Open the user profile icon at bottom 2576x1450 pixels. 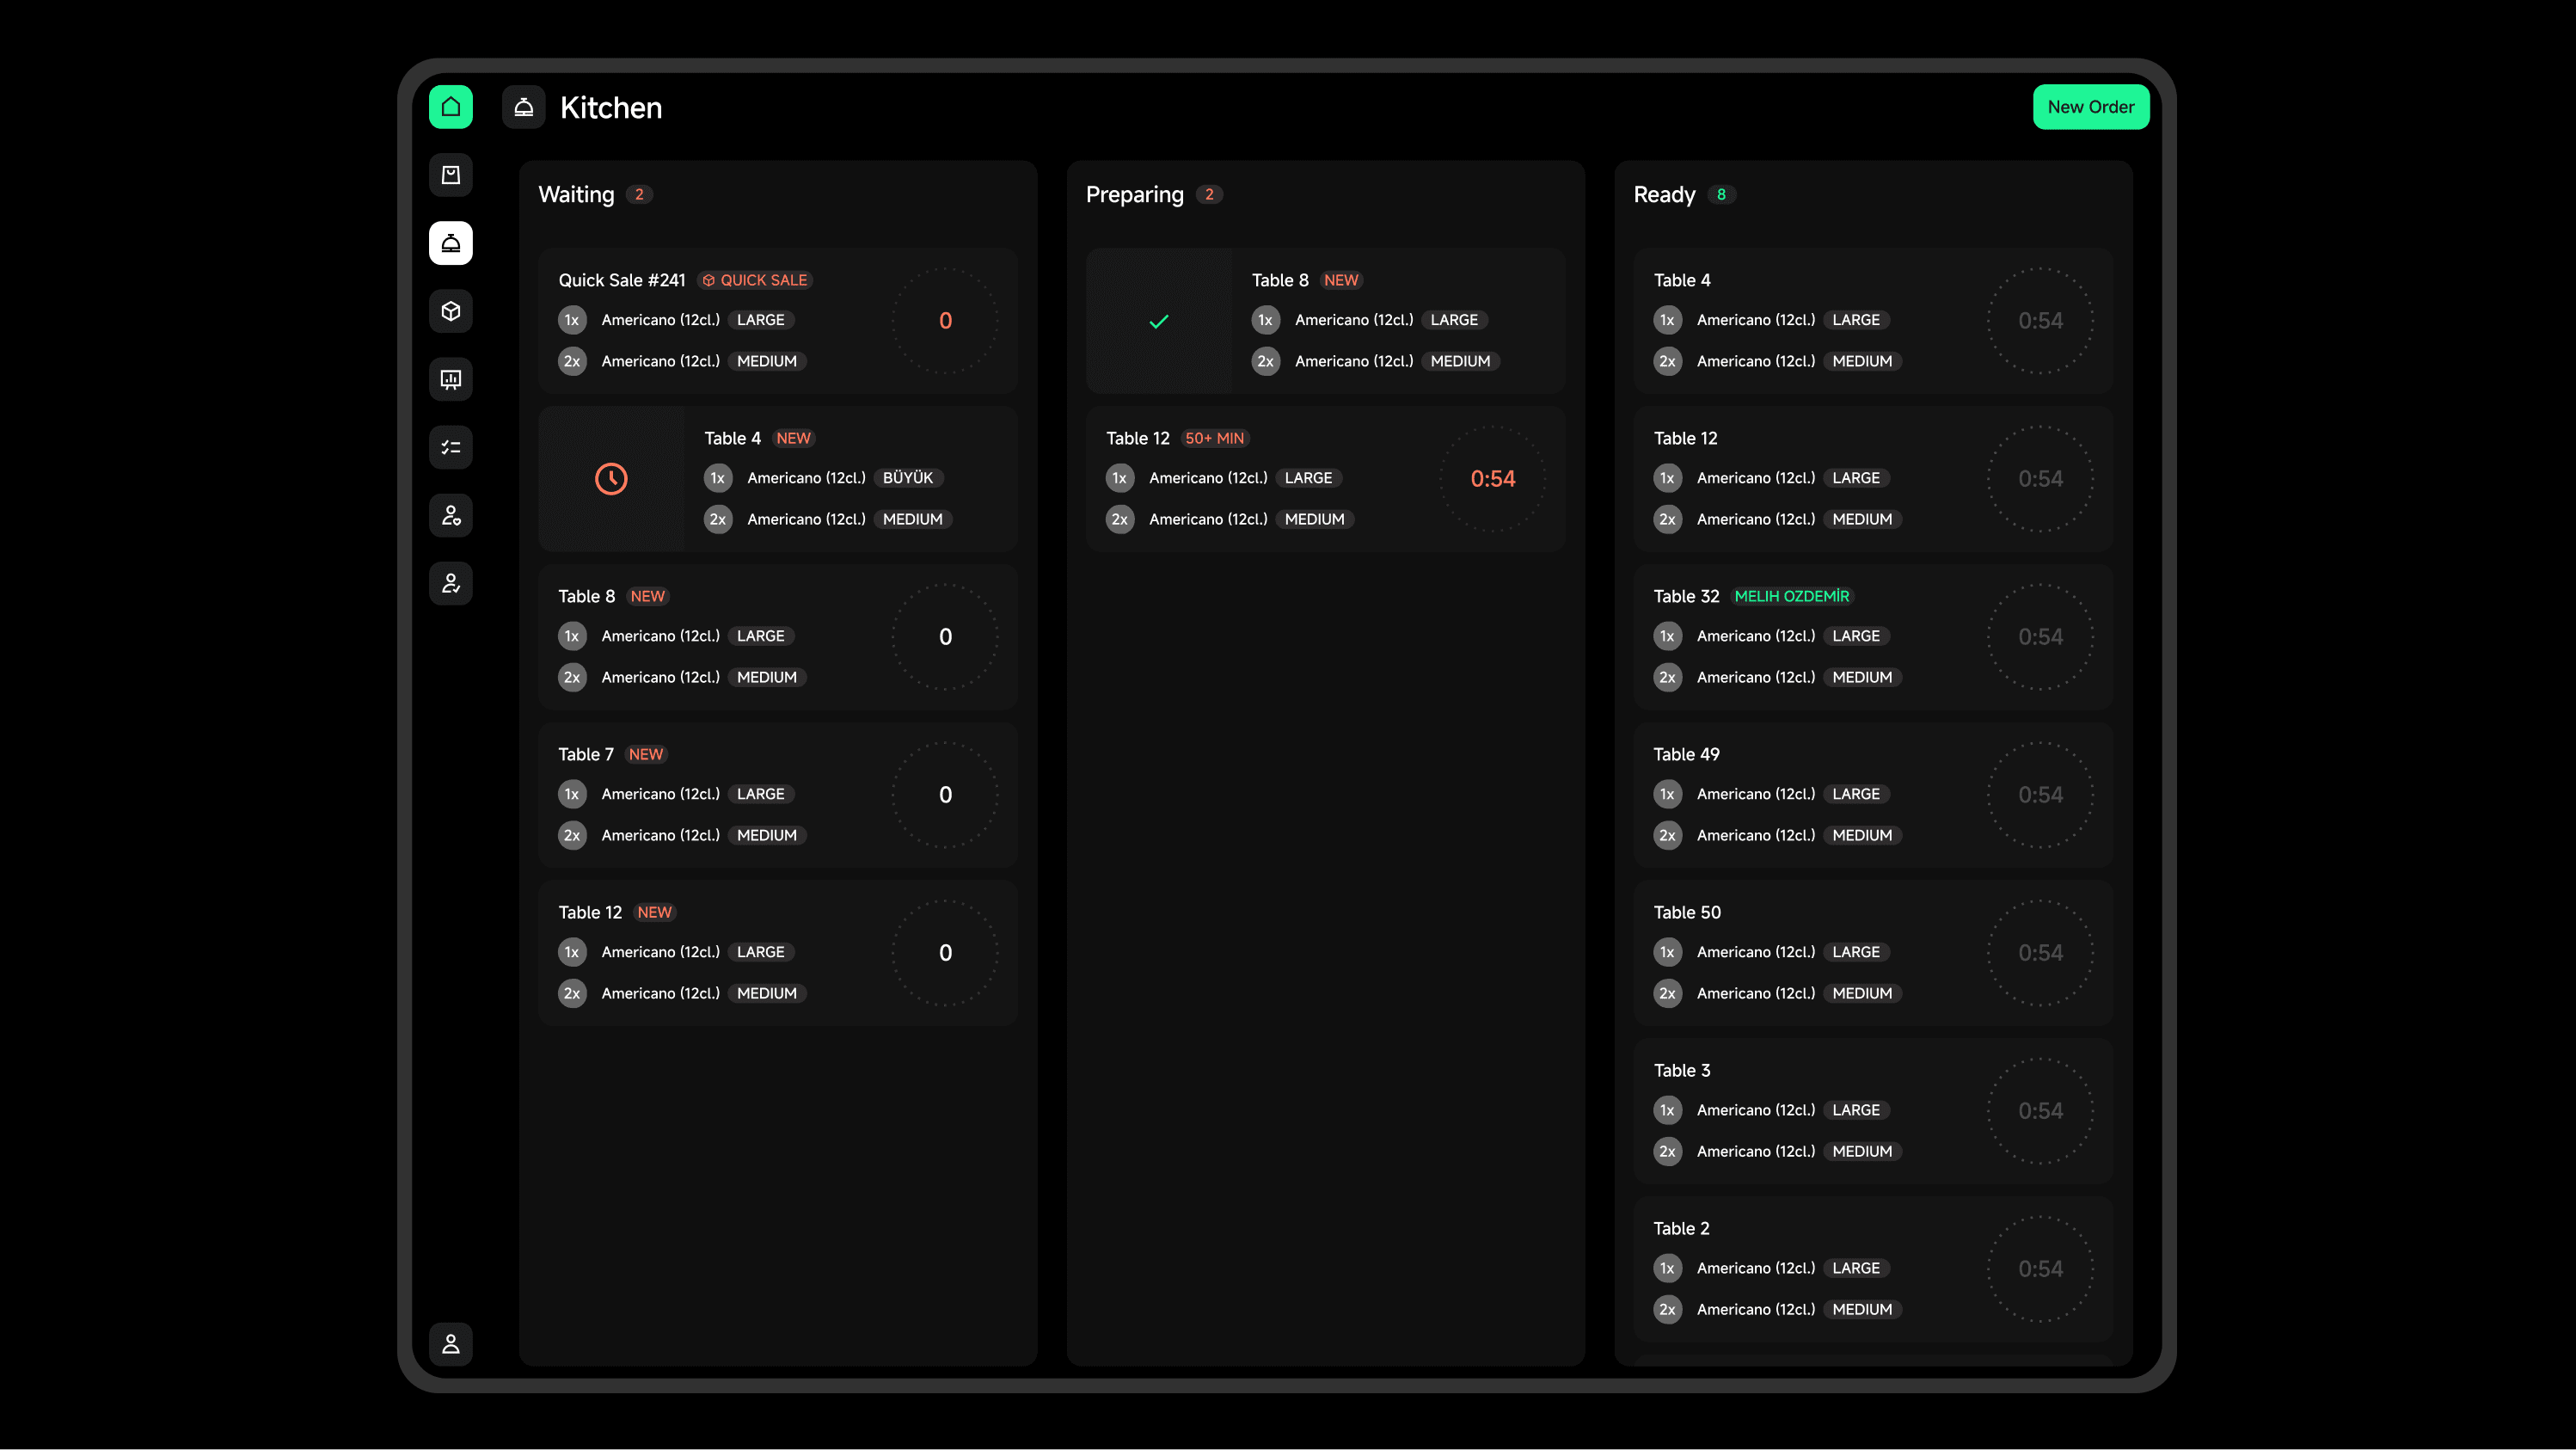coord(451,1343)
